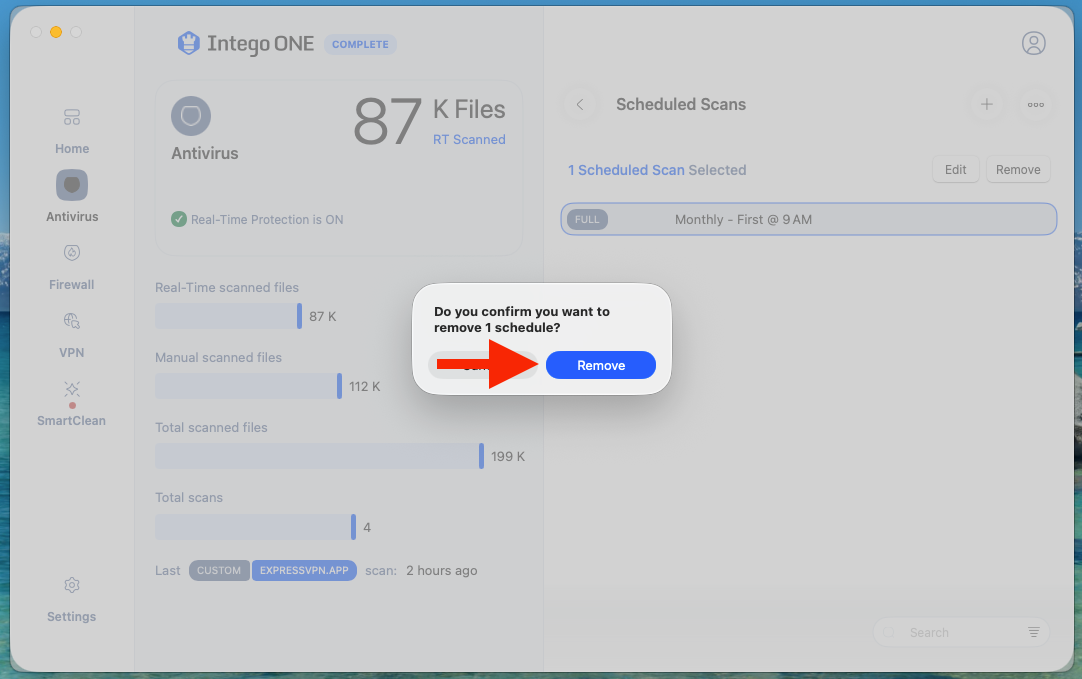Confirm removal with the blue Remove button
1082x679 pixels.
click(600, 365)
